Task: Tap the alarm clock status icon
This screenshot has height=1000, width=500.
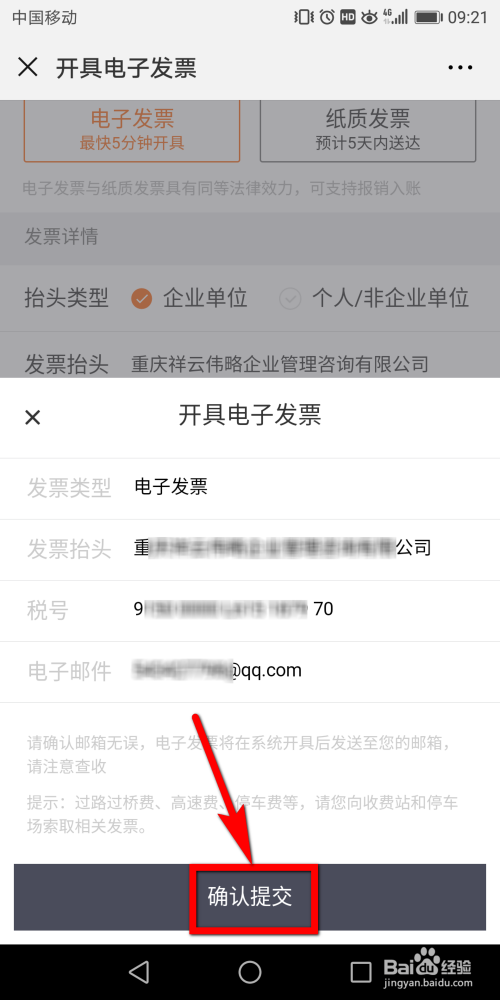Action: tap(327, 17)
